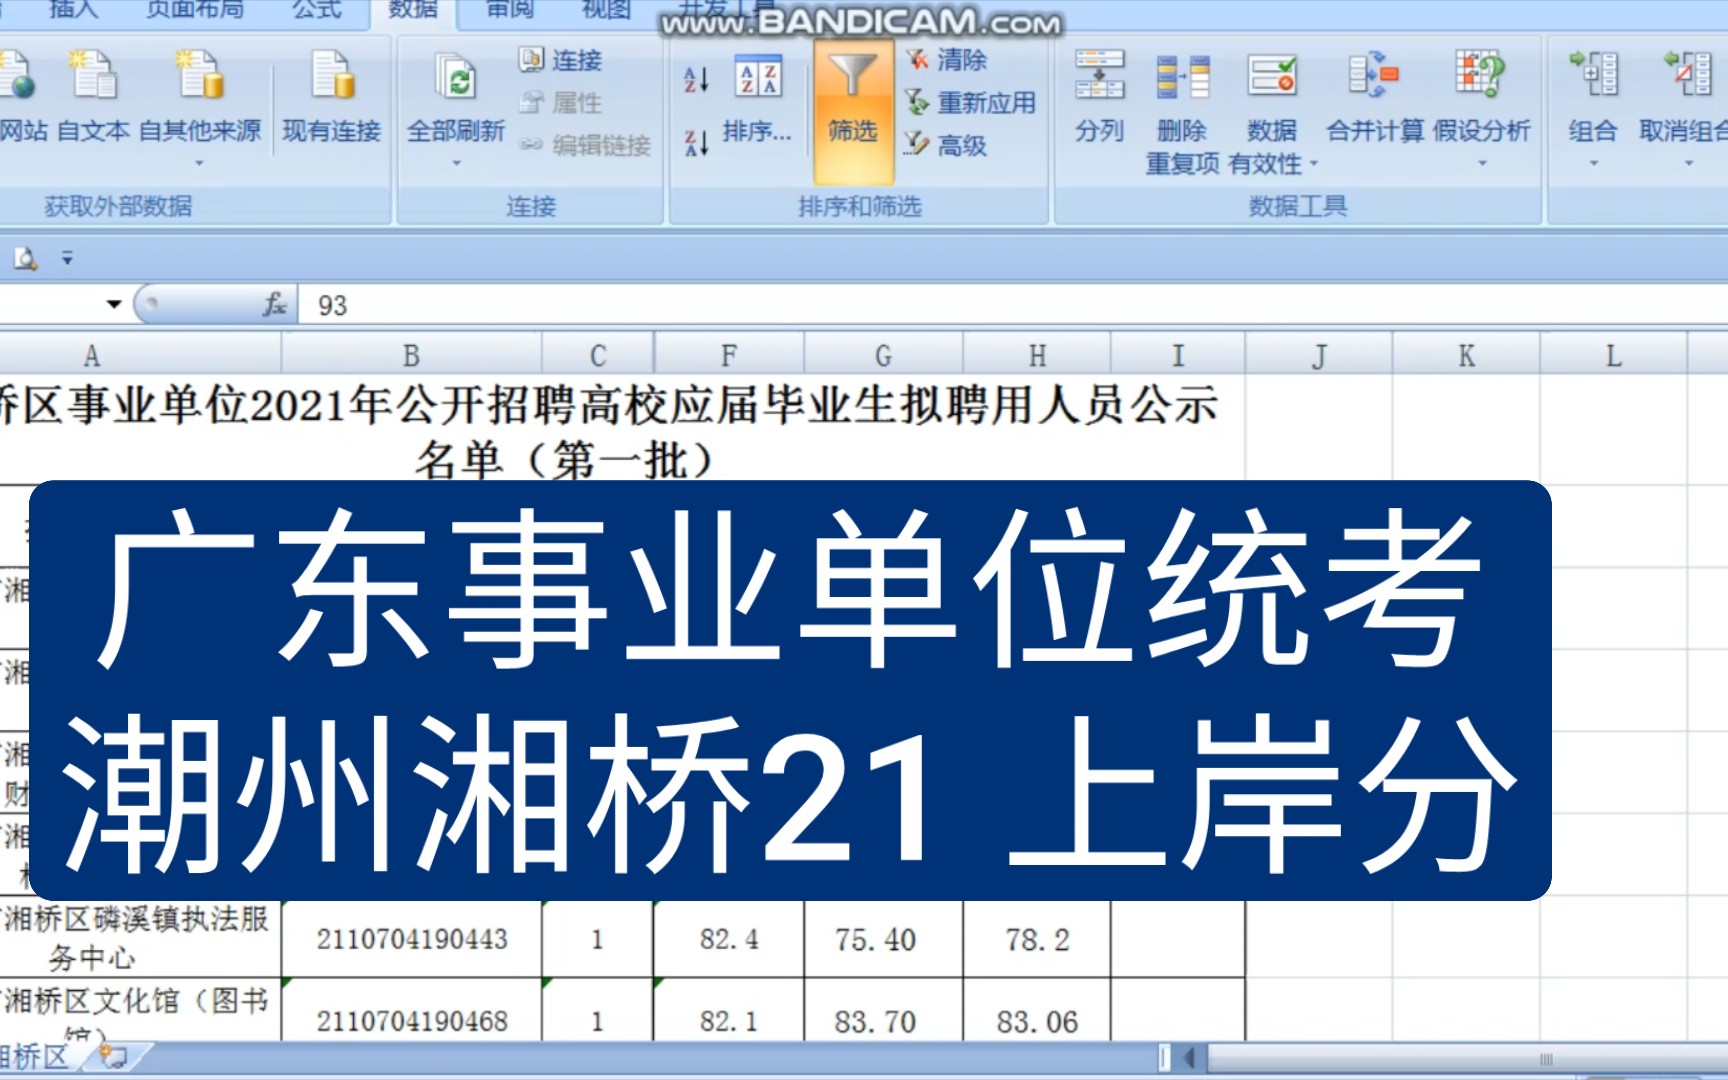Click the insert function fx button
This screenshot has width=1728, height=1080.
275,304
